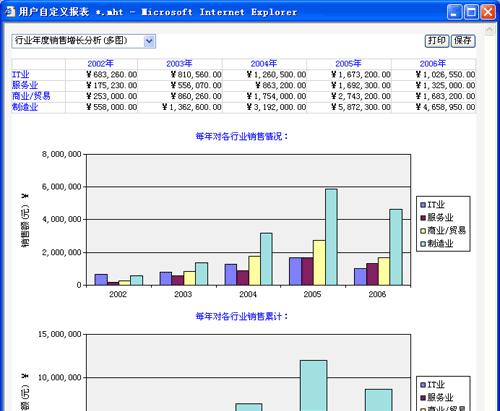Screen dimensions: 500x411
Task: Click the 2002 IT业 bar in first chart
Action: (x=101, y=280)
